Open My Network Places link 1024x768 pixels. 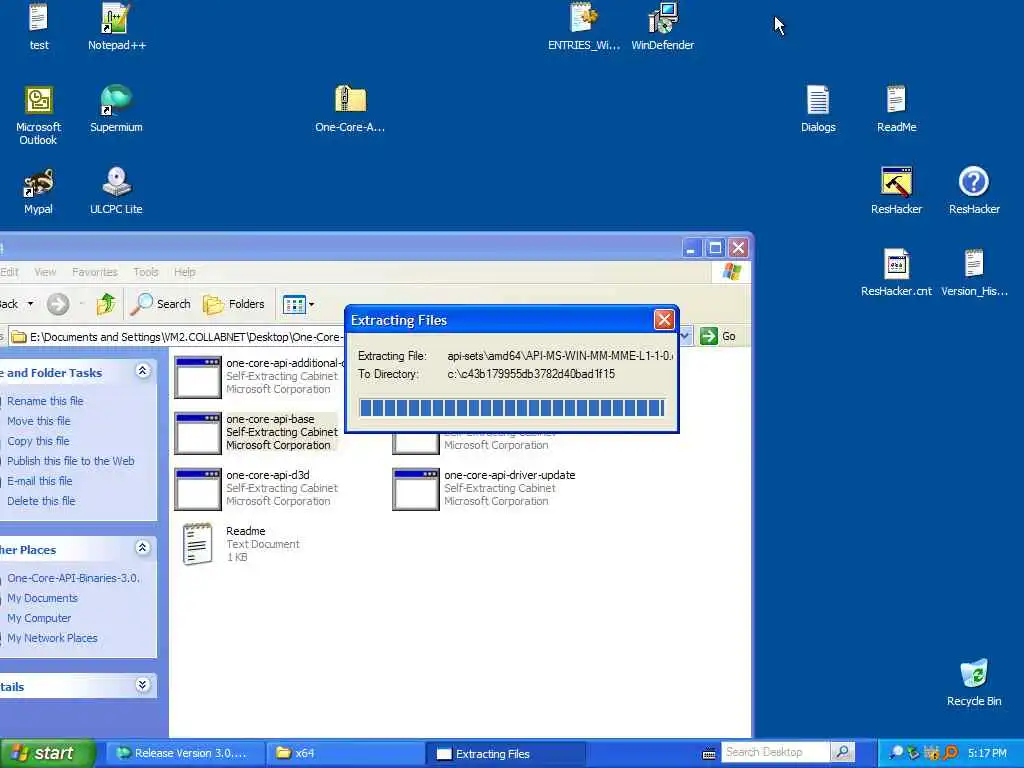52,638
